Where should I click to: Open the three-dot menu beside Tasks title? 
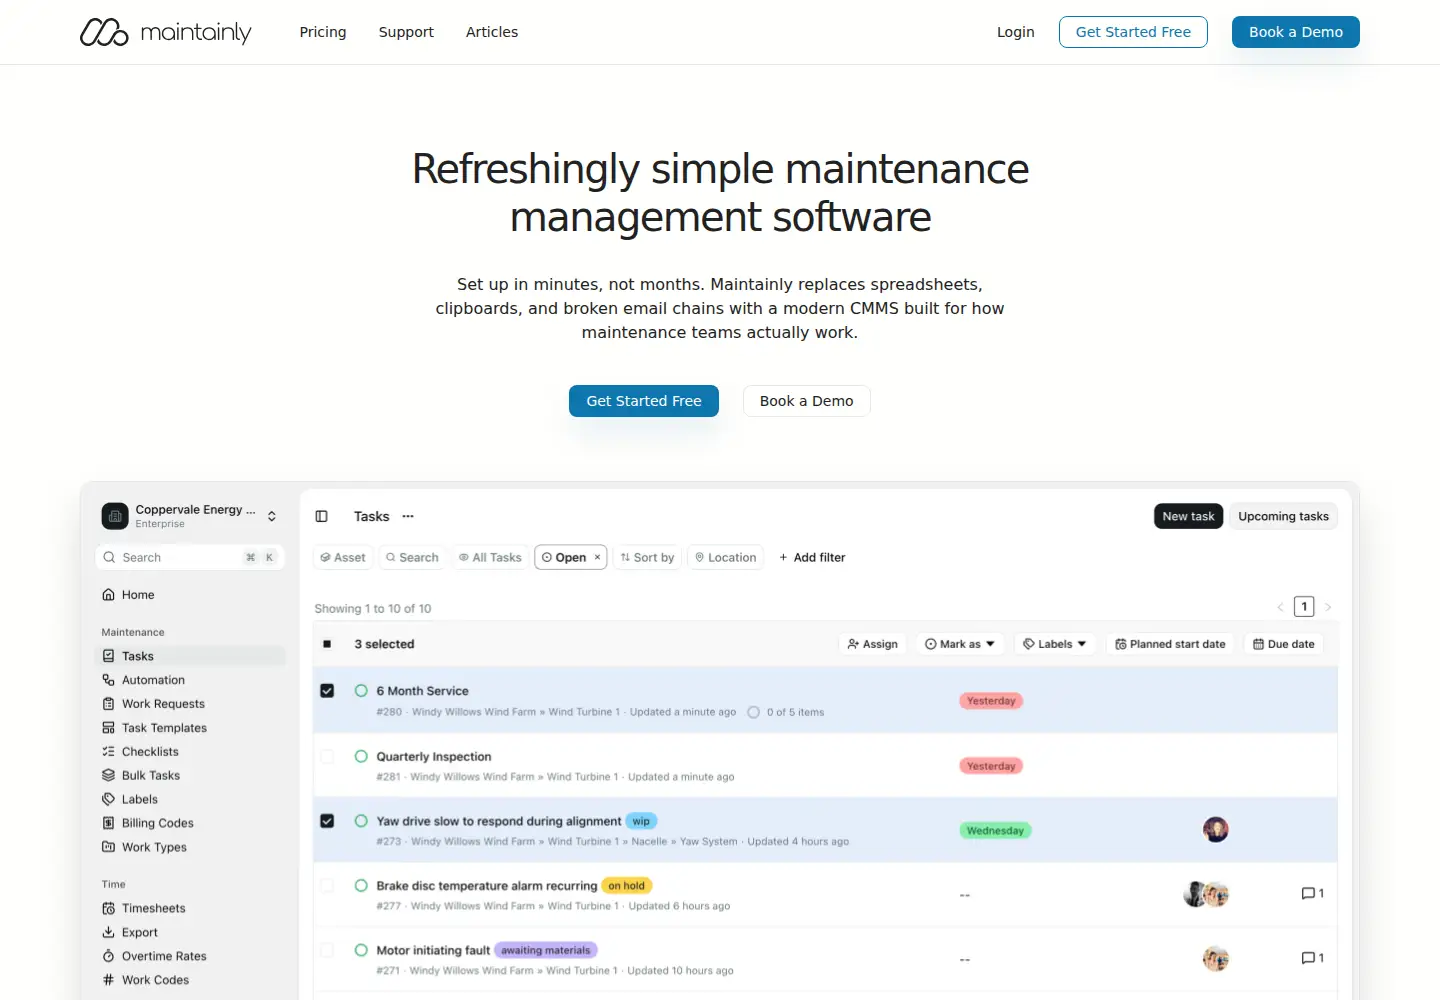coord(408,517)
